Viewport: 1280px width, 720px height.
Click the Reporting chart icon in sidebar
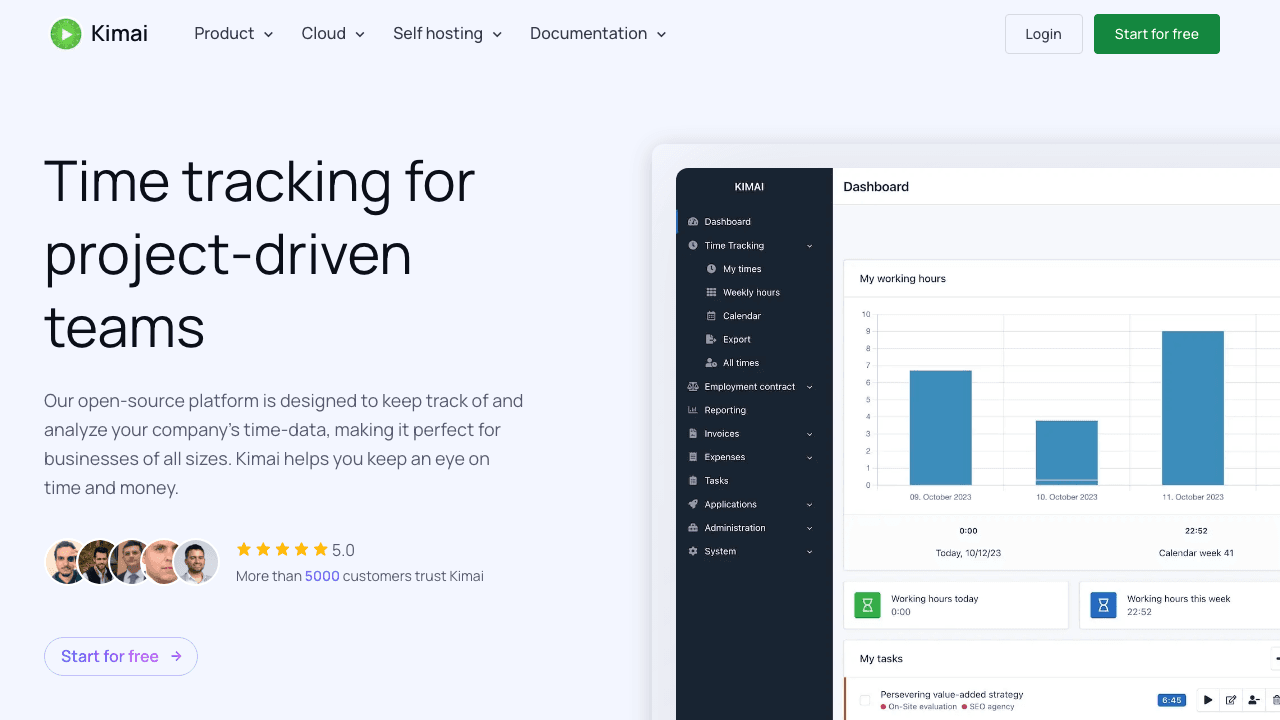[x=693, y=410]
